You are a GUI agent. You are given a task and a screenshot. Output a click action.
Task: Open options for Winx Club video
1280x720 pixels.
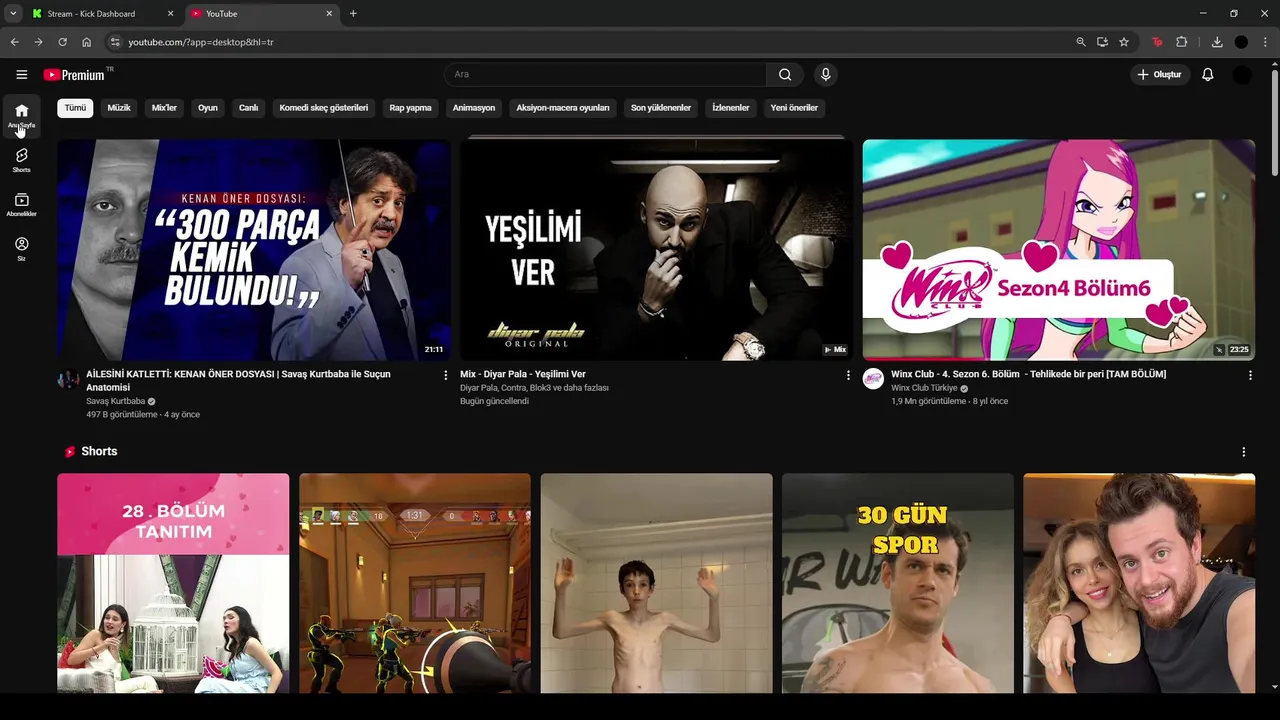click(x=1250, y=375)
